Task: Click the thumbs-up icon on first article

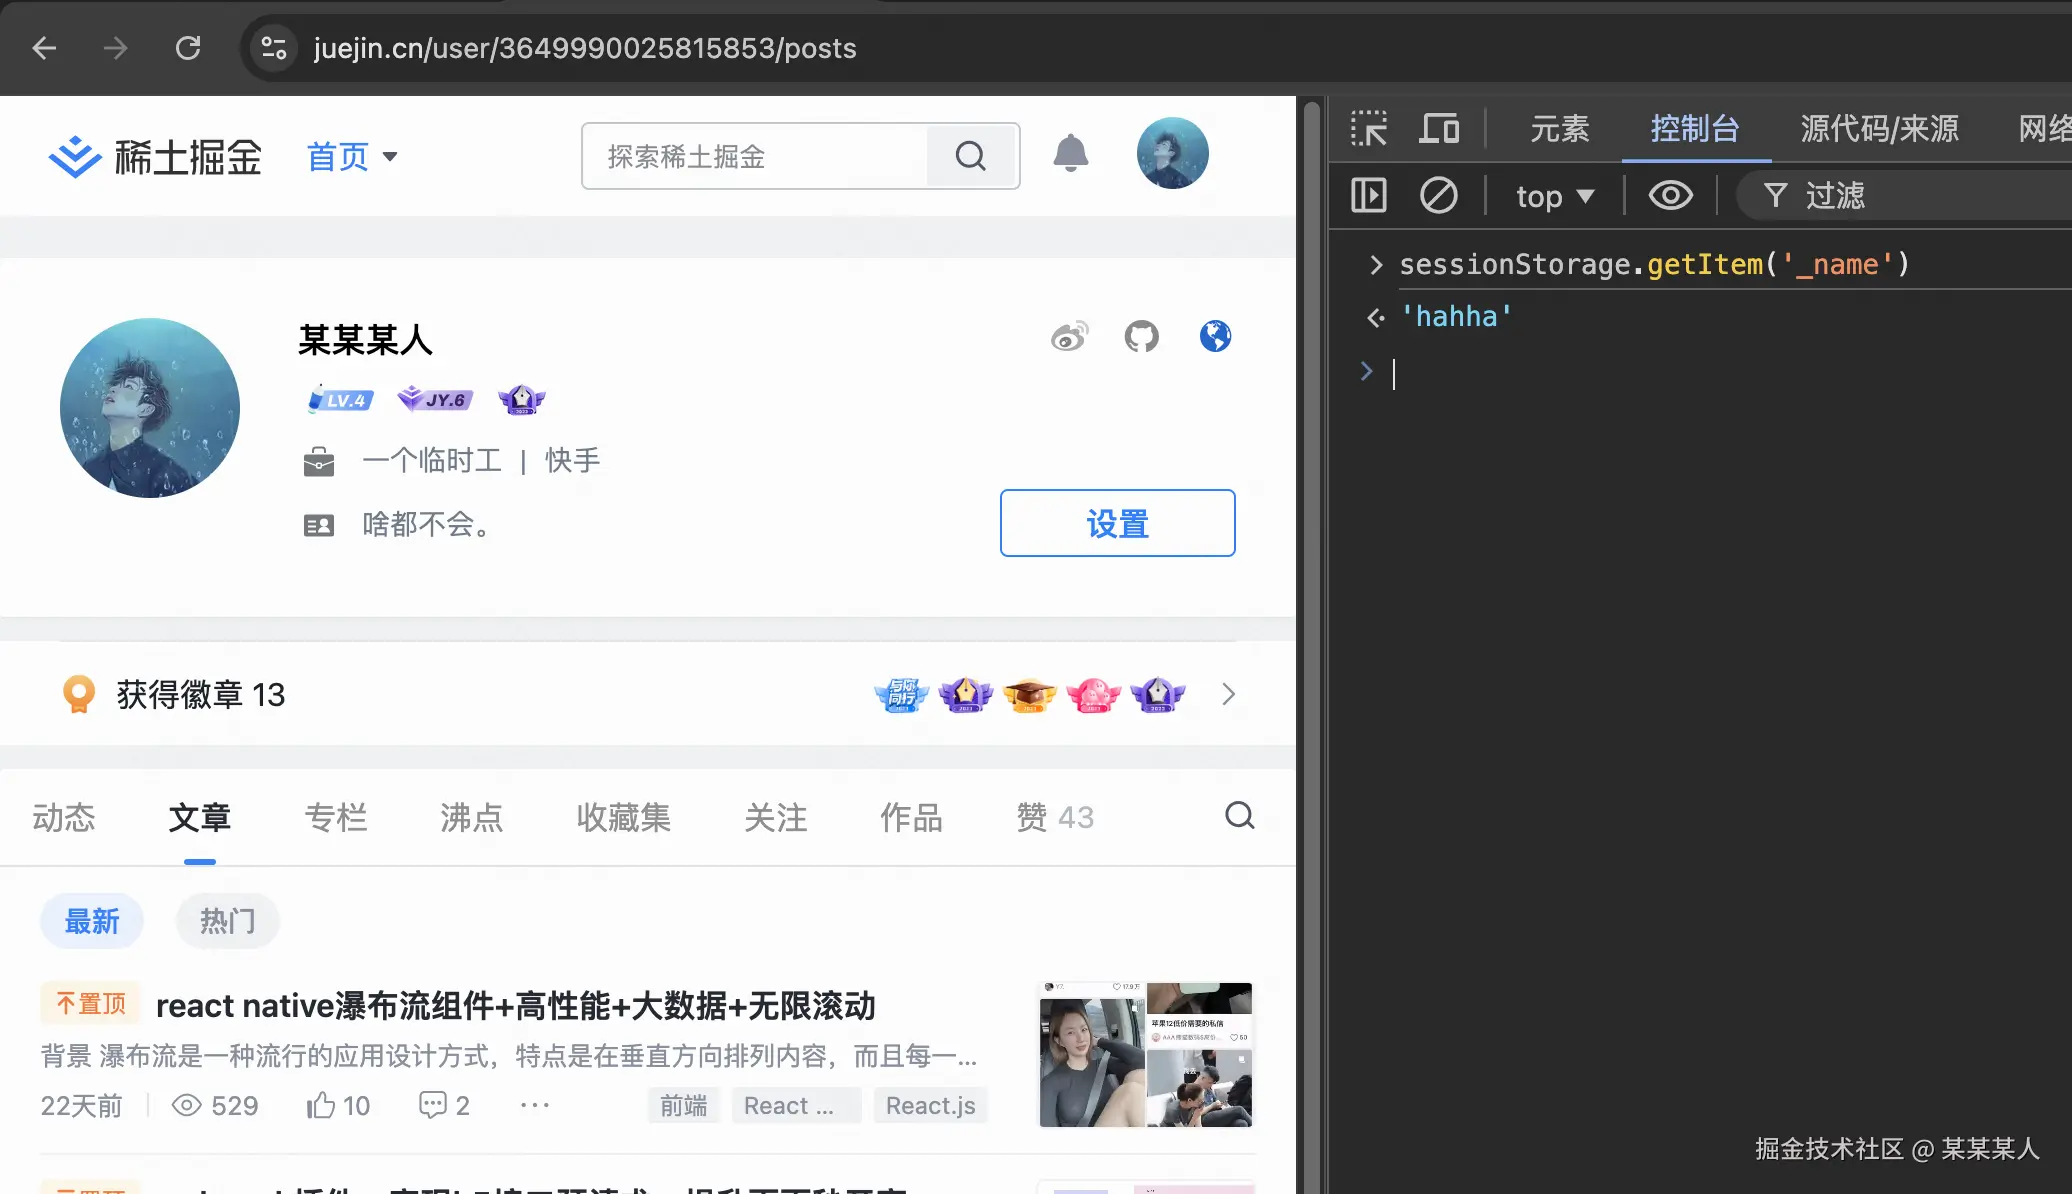Action: tap(321, 1105)
